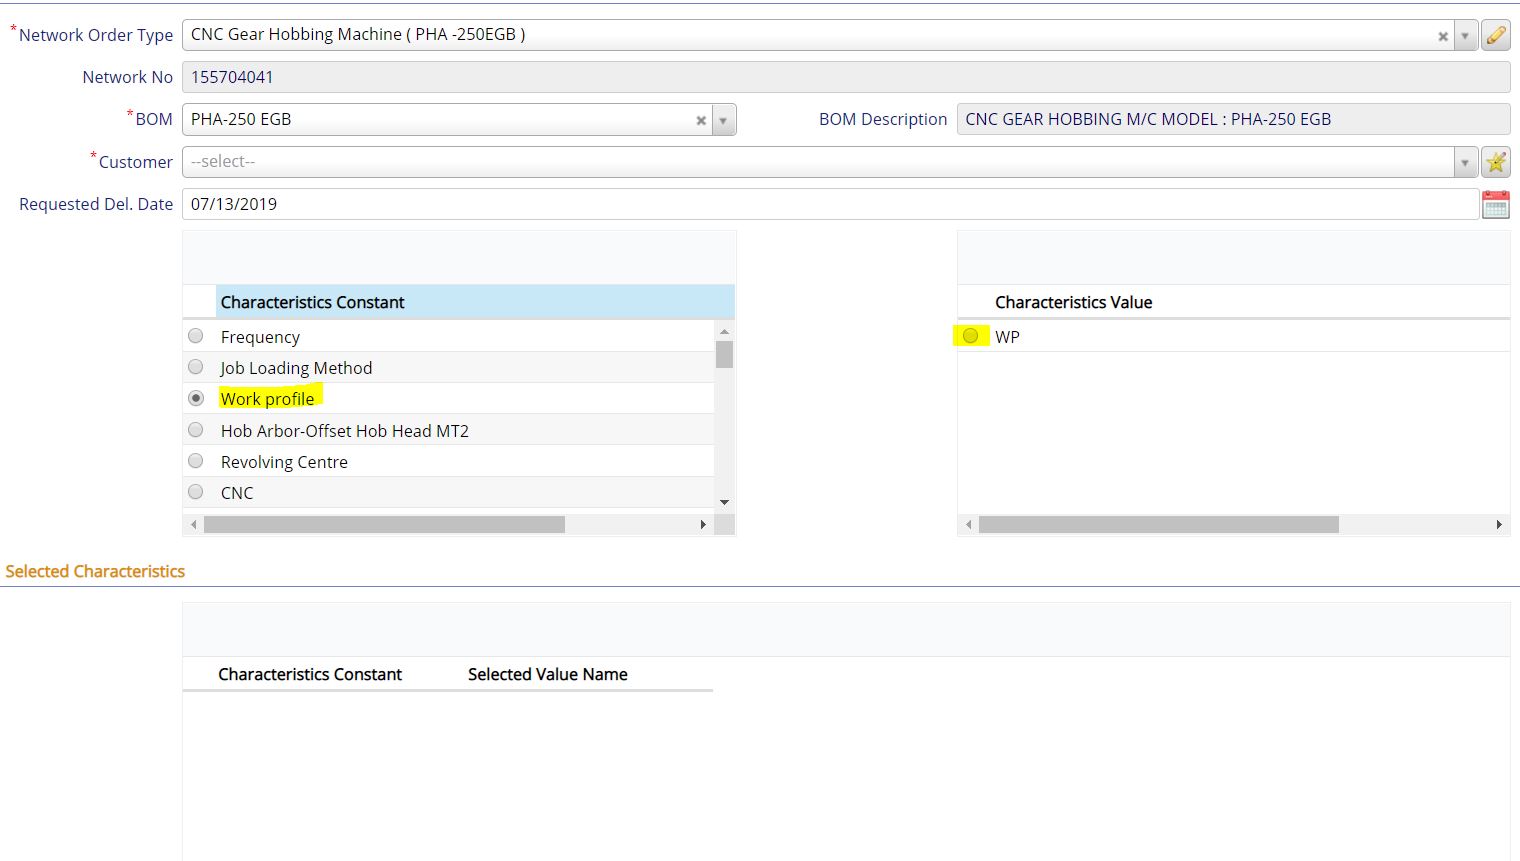The image size is (1520, 861).
Task: Expand the Network Order Type dropdown arrow
Action: point(1465,36)
